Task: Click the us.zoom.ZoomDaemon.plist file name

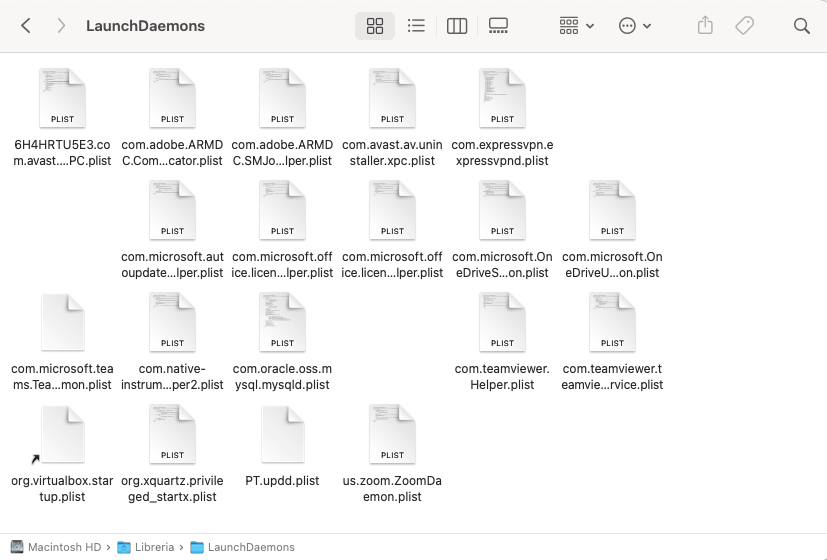Action: coord(392,489)
